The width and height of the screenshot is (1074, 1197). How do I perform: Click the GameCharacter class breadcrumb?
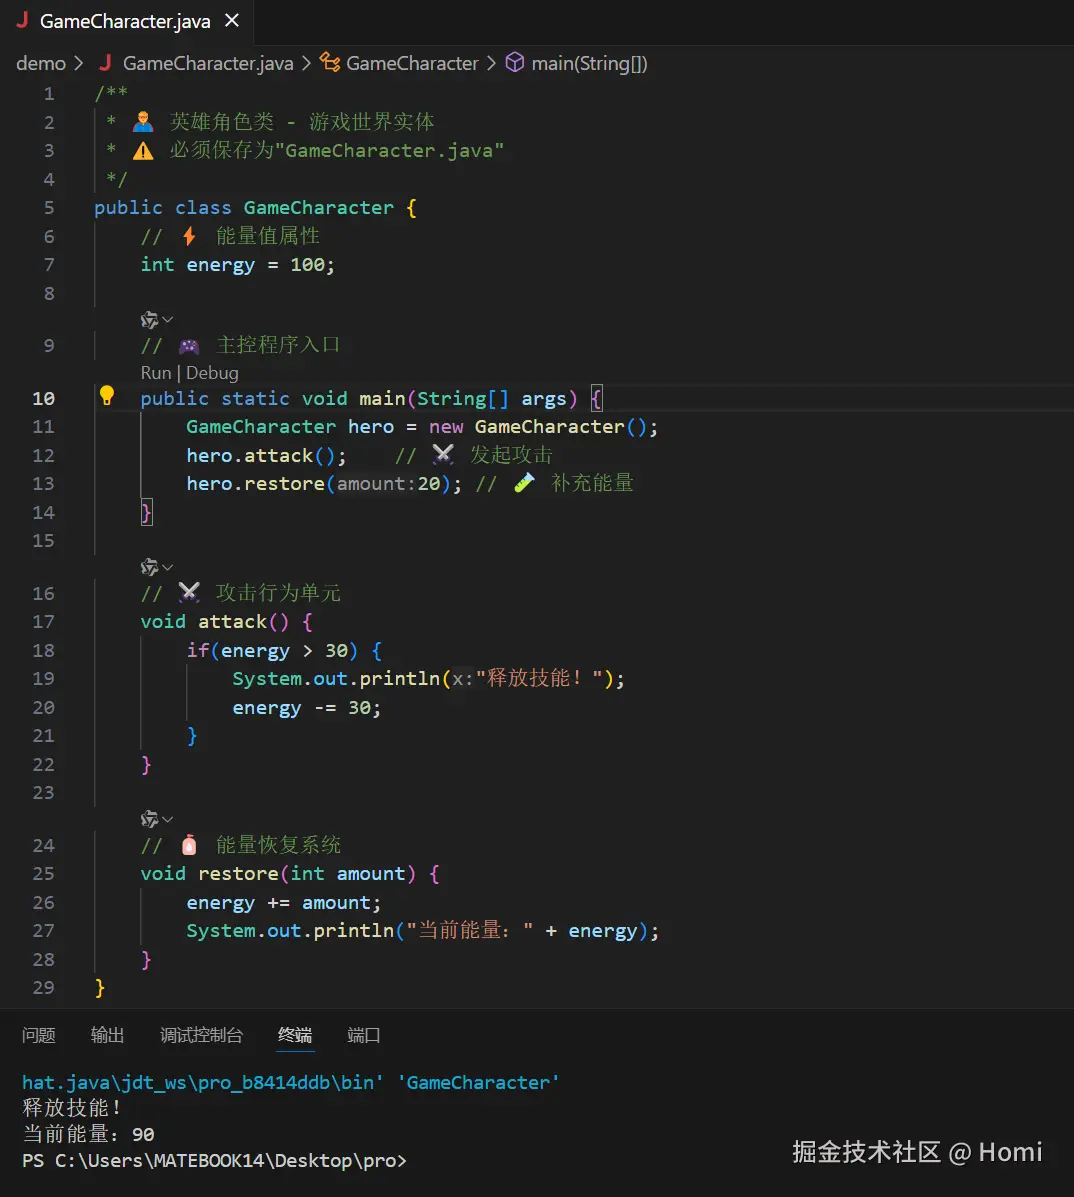click(412, 63)
